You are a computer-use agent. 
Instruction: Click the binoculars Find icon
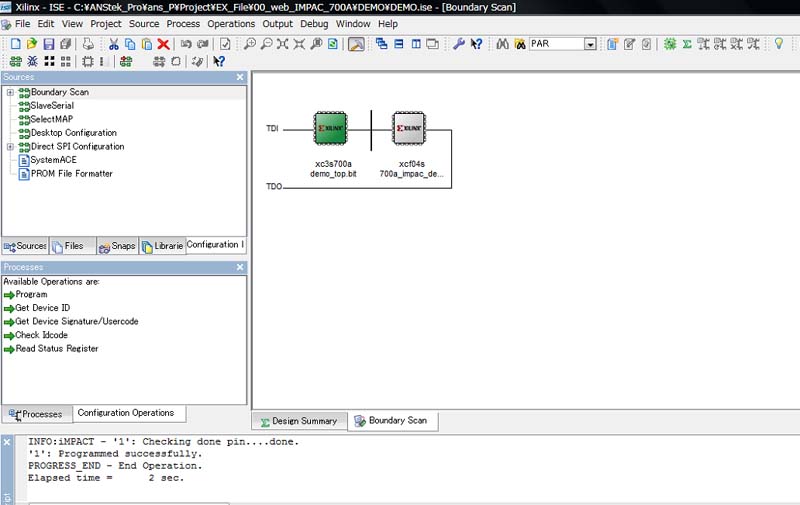503,44
